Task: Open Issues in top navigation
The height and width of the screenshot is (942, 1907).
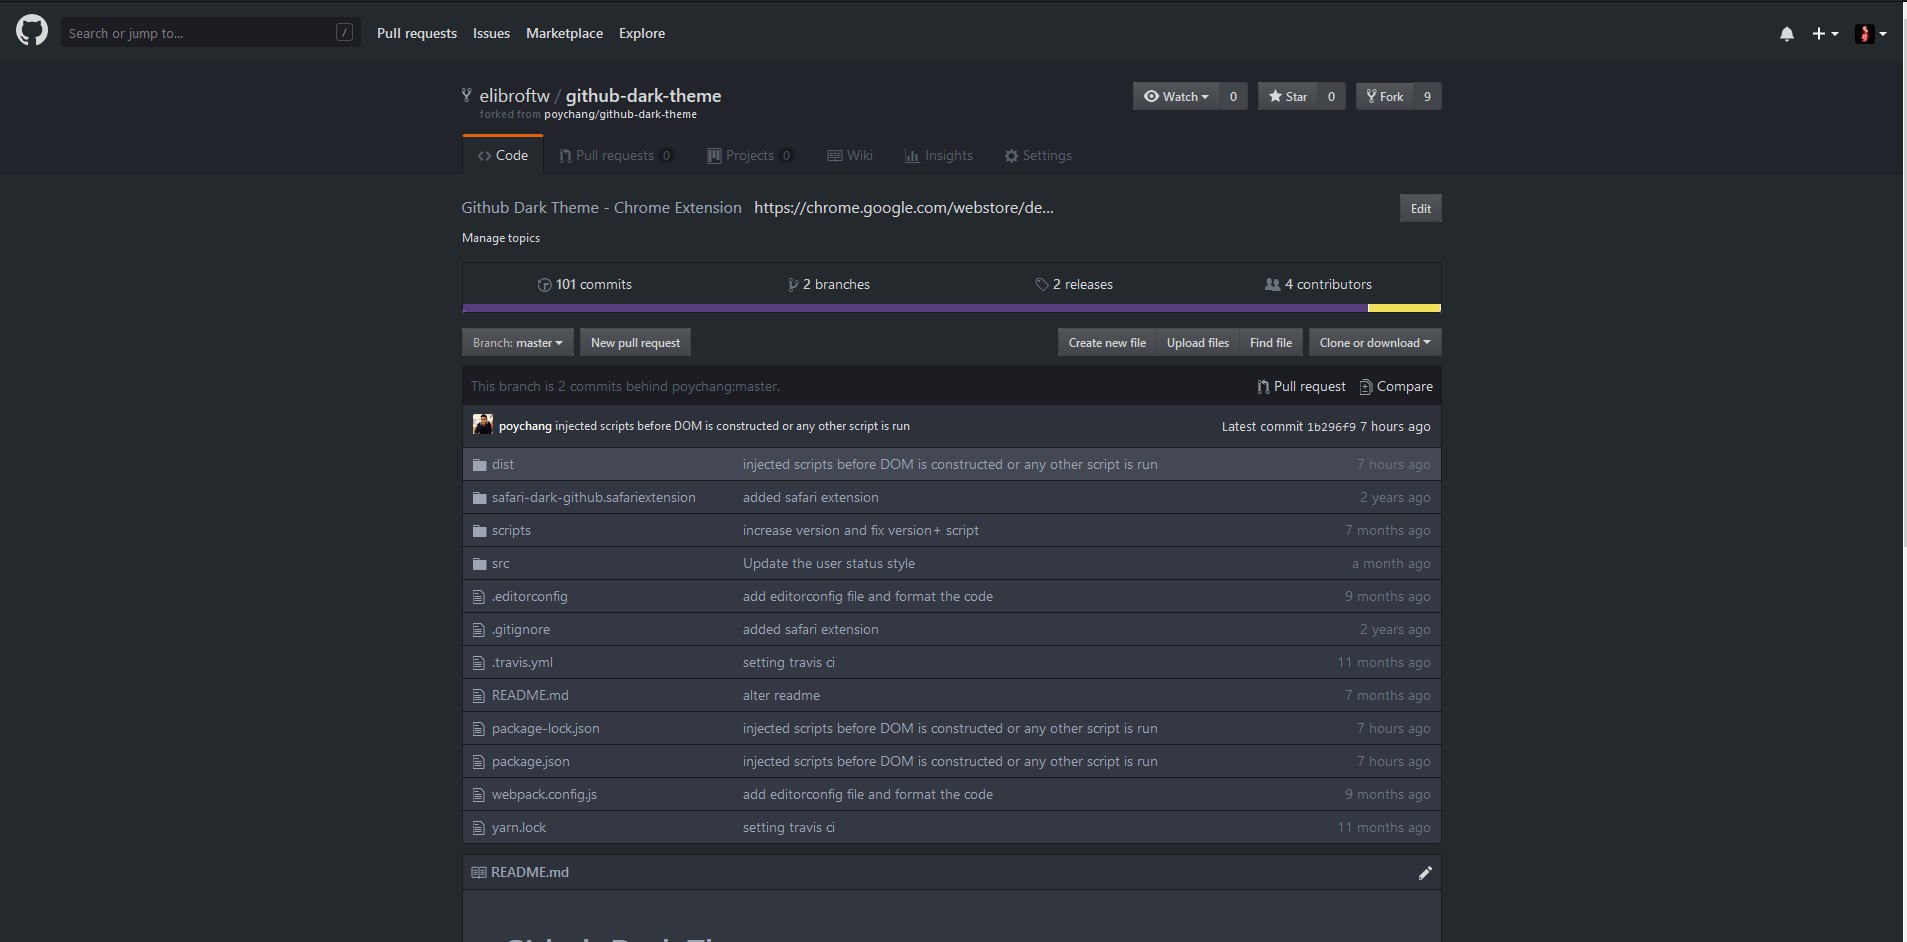Action: pyautogui.click(x=491, y=33)
